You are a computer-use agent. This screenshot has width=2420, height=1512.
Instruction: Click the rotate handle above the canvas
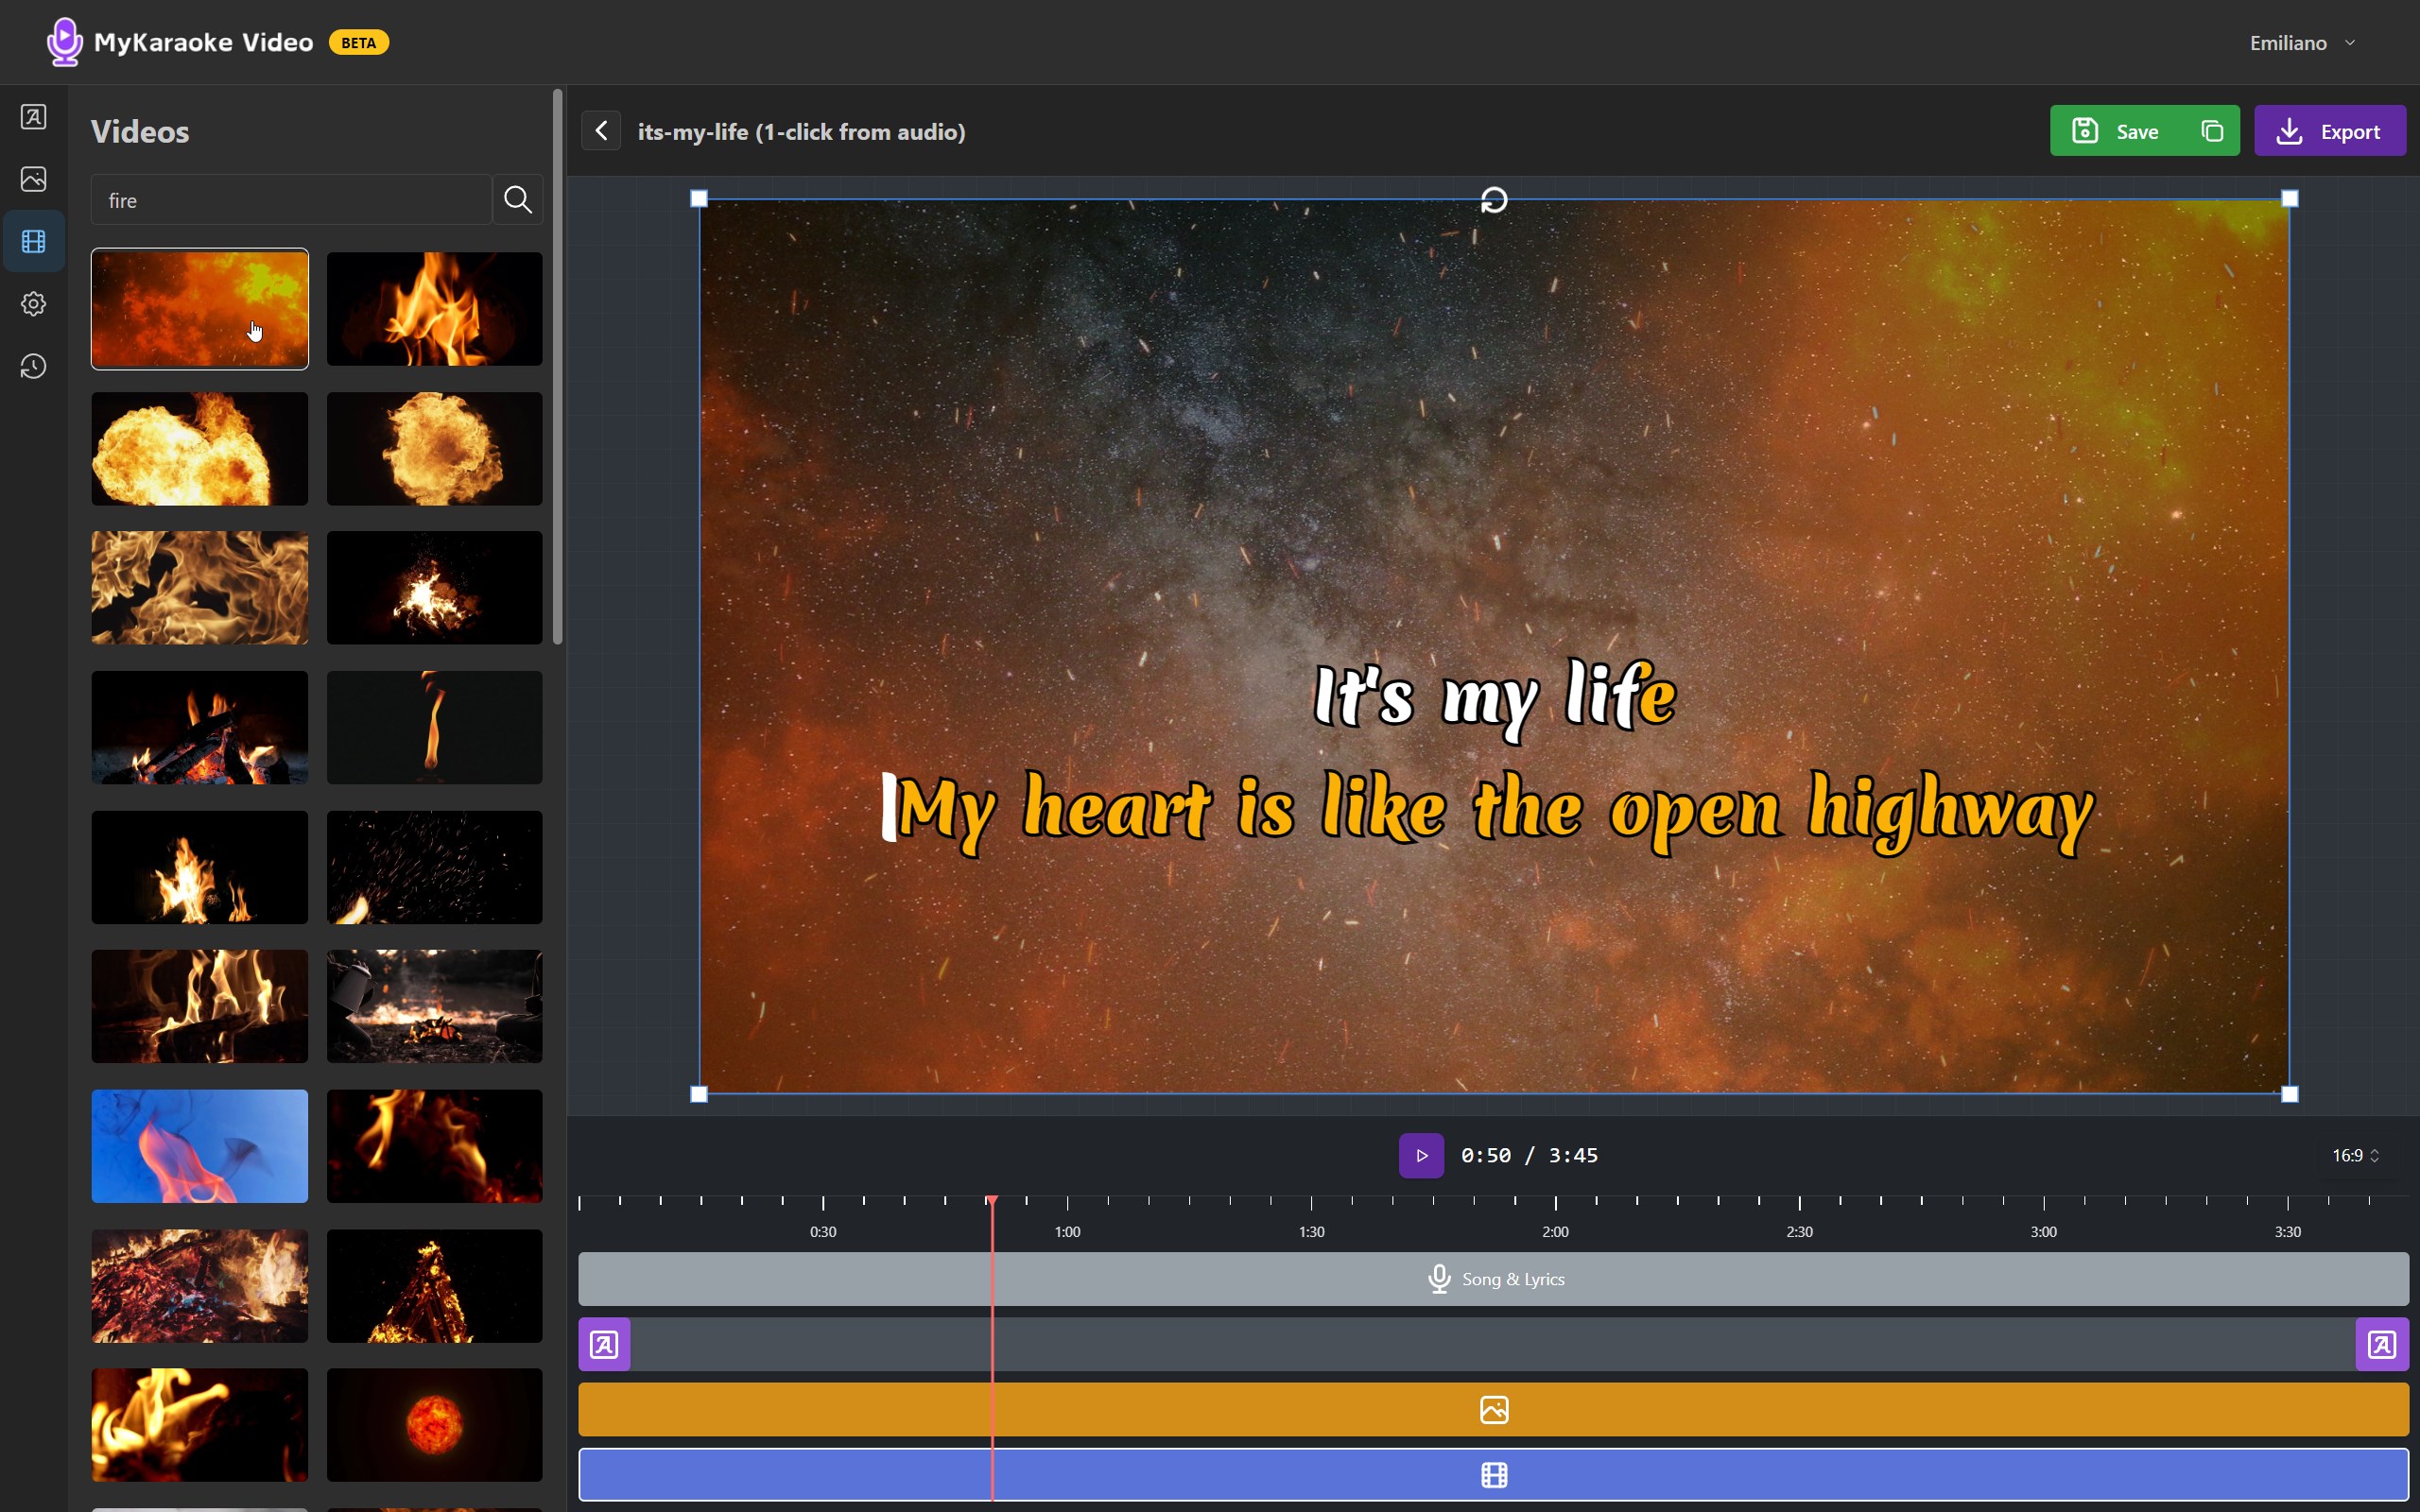click(x=1493, y=200)
